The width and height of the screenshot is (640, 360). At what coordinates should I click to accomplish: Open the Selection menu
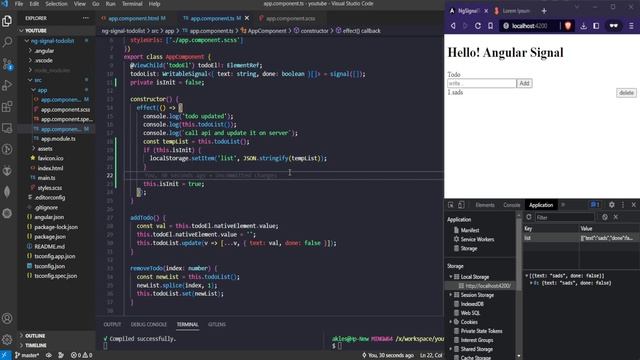[x=56, y=4]
